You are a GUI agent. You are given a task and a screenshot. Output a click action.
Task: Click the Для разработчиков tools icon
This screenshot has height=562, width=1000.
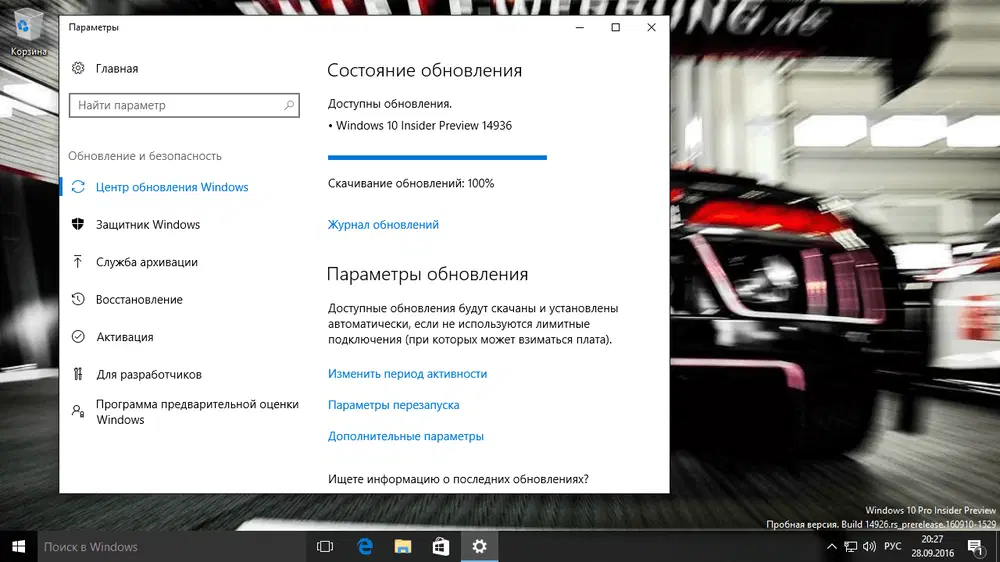(x=78, y=374)
